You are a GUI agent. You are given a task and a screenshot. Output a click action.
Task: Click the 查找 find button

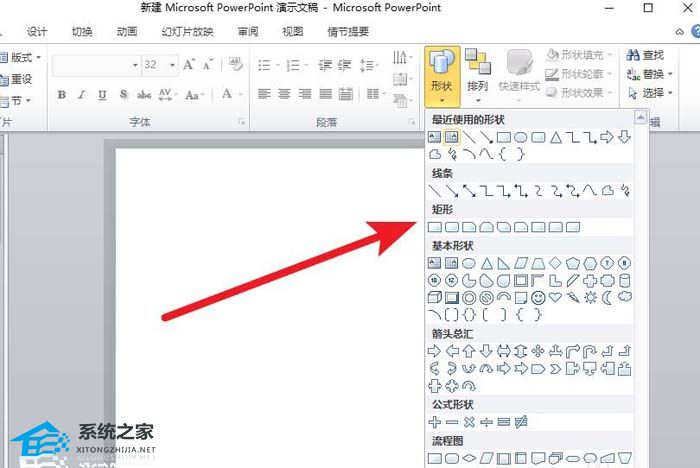(645, 55)
